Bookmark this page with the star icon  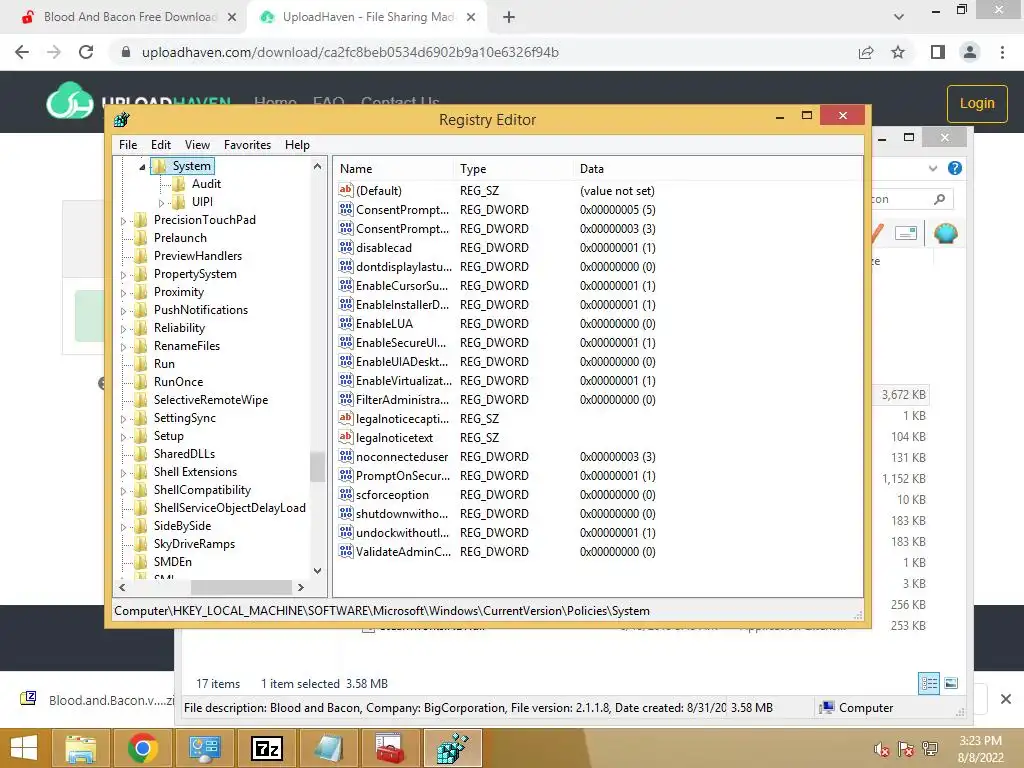coord(898,52)
